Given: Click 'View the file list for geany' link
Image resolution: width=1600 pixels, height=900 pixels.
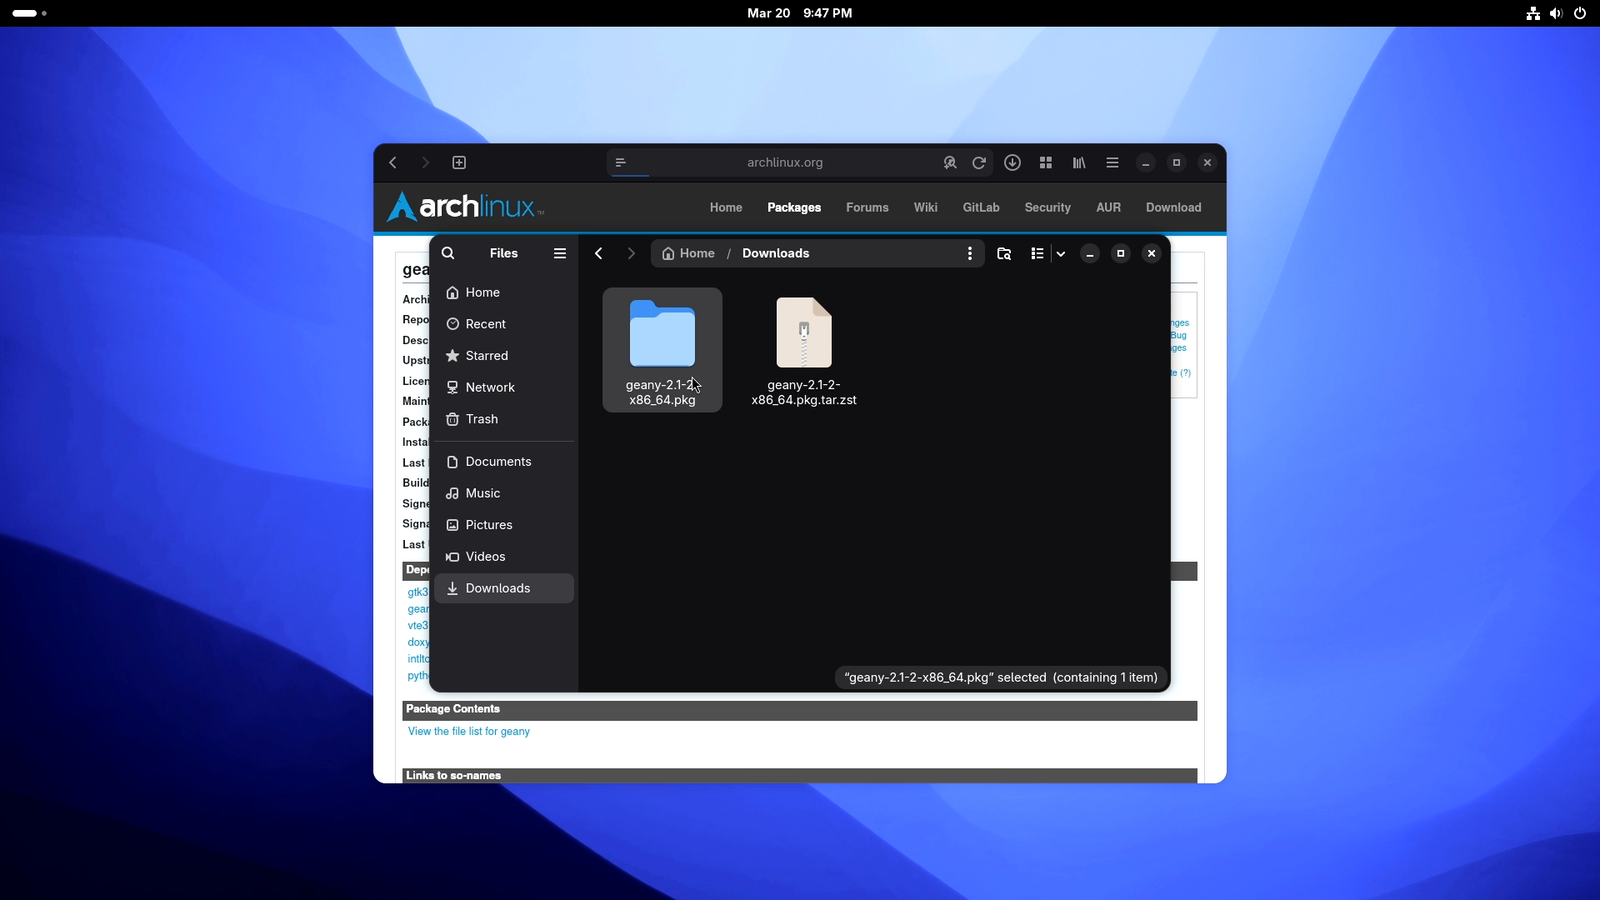Looking at the screenshot, I should [x=469, y=731].
